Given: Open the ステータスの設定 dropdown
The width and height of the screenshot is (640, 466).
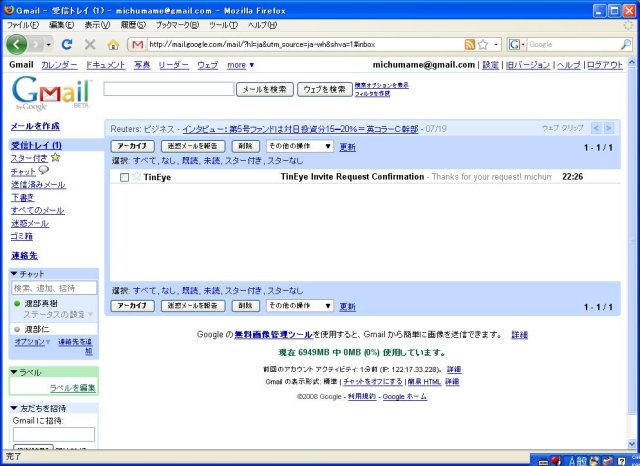Looking at the screenshot, I should (x=58, y=315).
